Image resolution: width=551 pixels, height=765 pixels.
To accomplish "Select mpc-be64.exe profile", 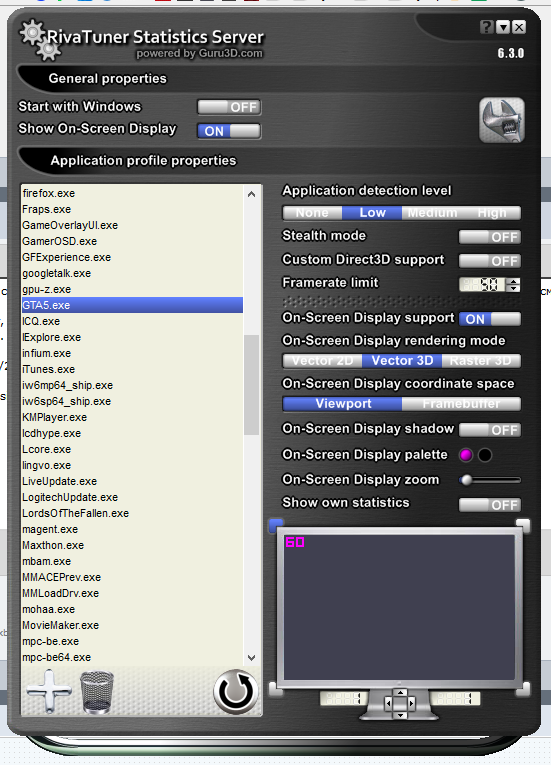I will (132, 658).
